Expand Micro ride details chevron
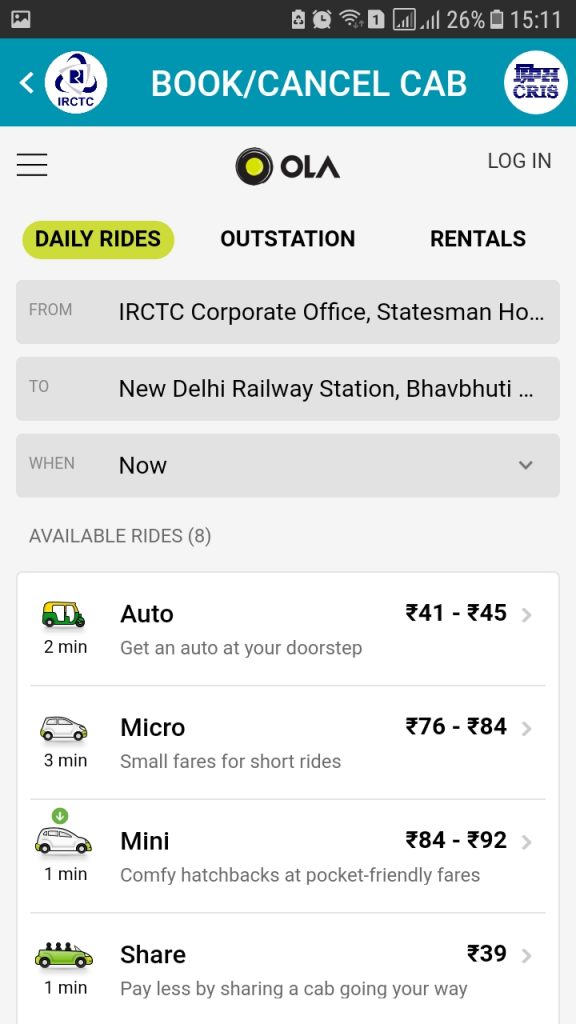Image resolution: width=576 pixels, height=1024 pixels. [526, 729]
